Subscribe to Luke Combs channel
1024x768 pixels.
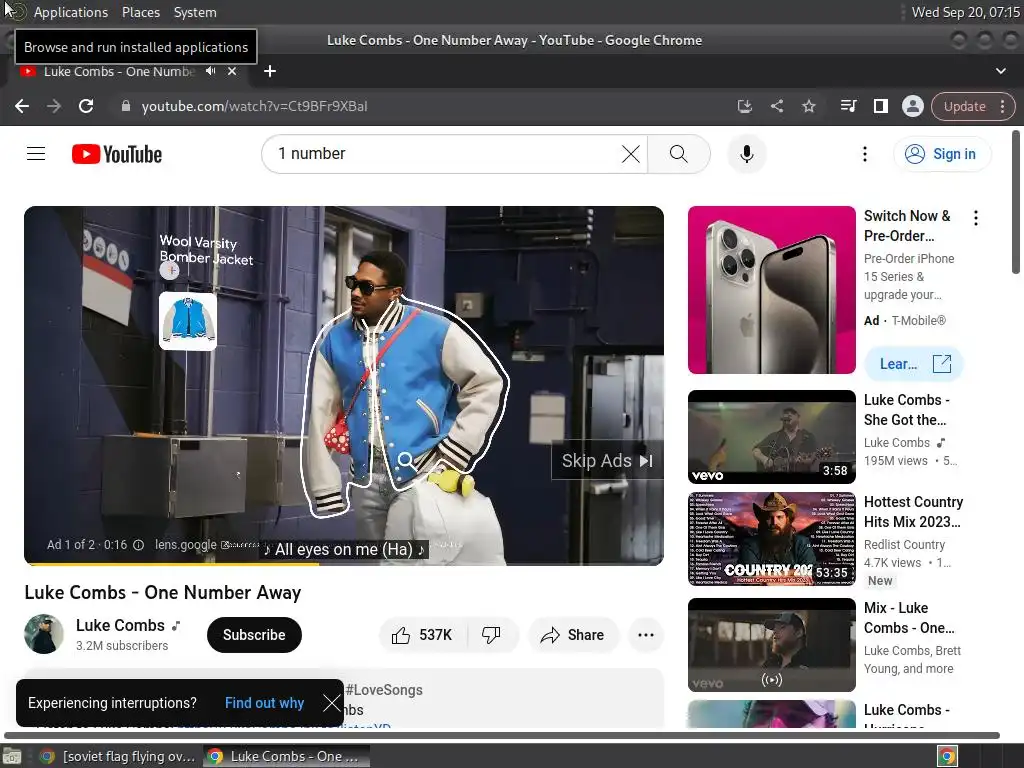pyautogui.click(x=254, y=635)
